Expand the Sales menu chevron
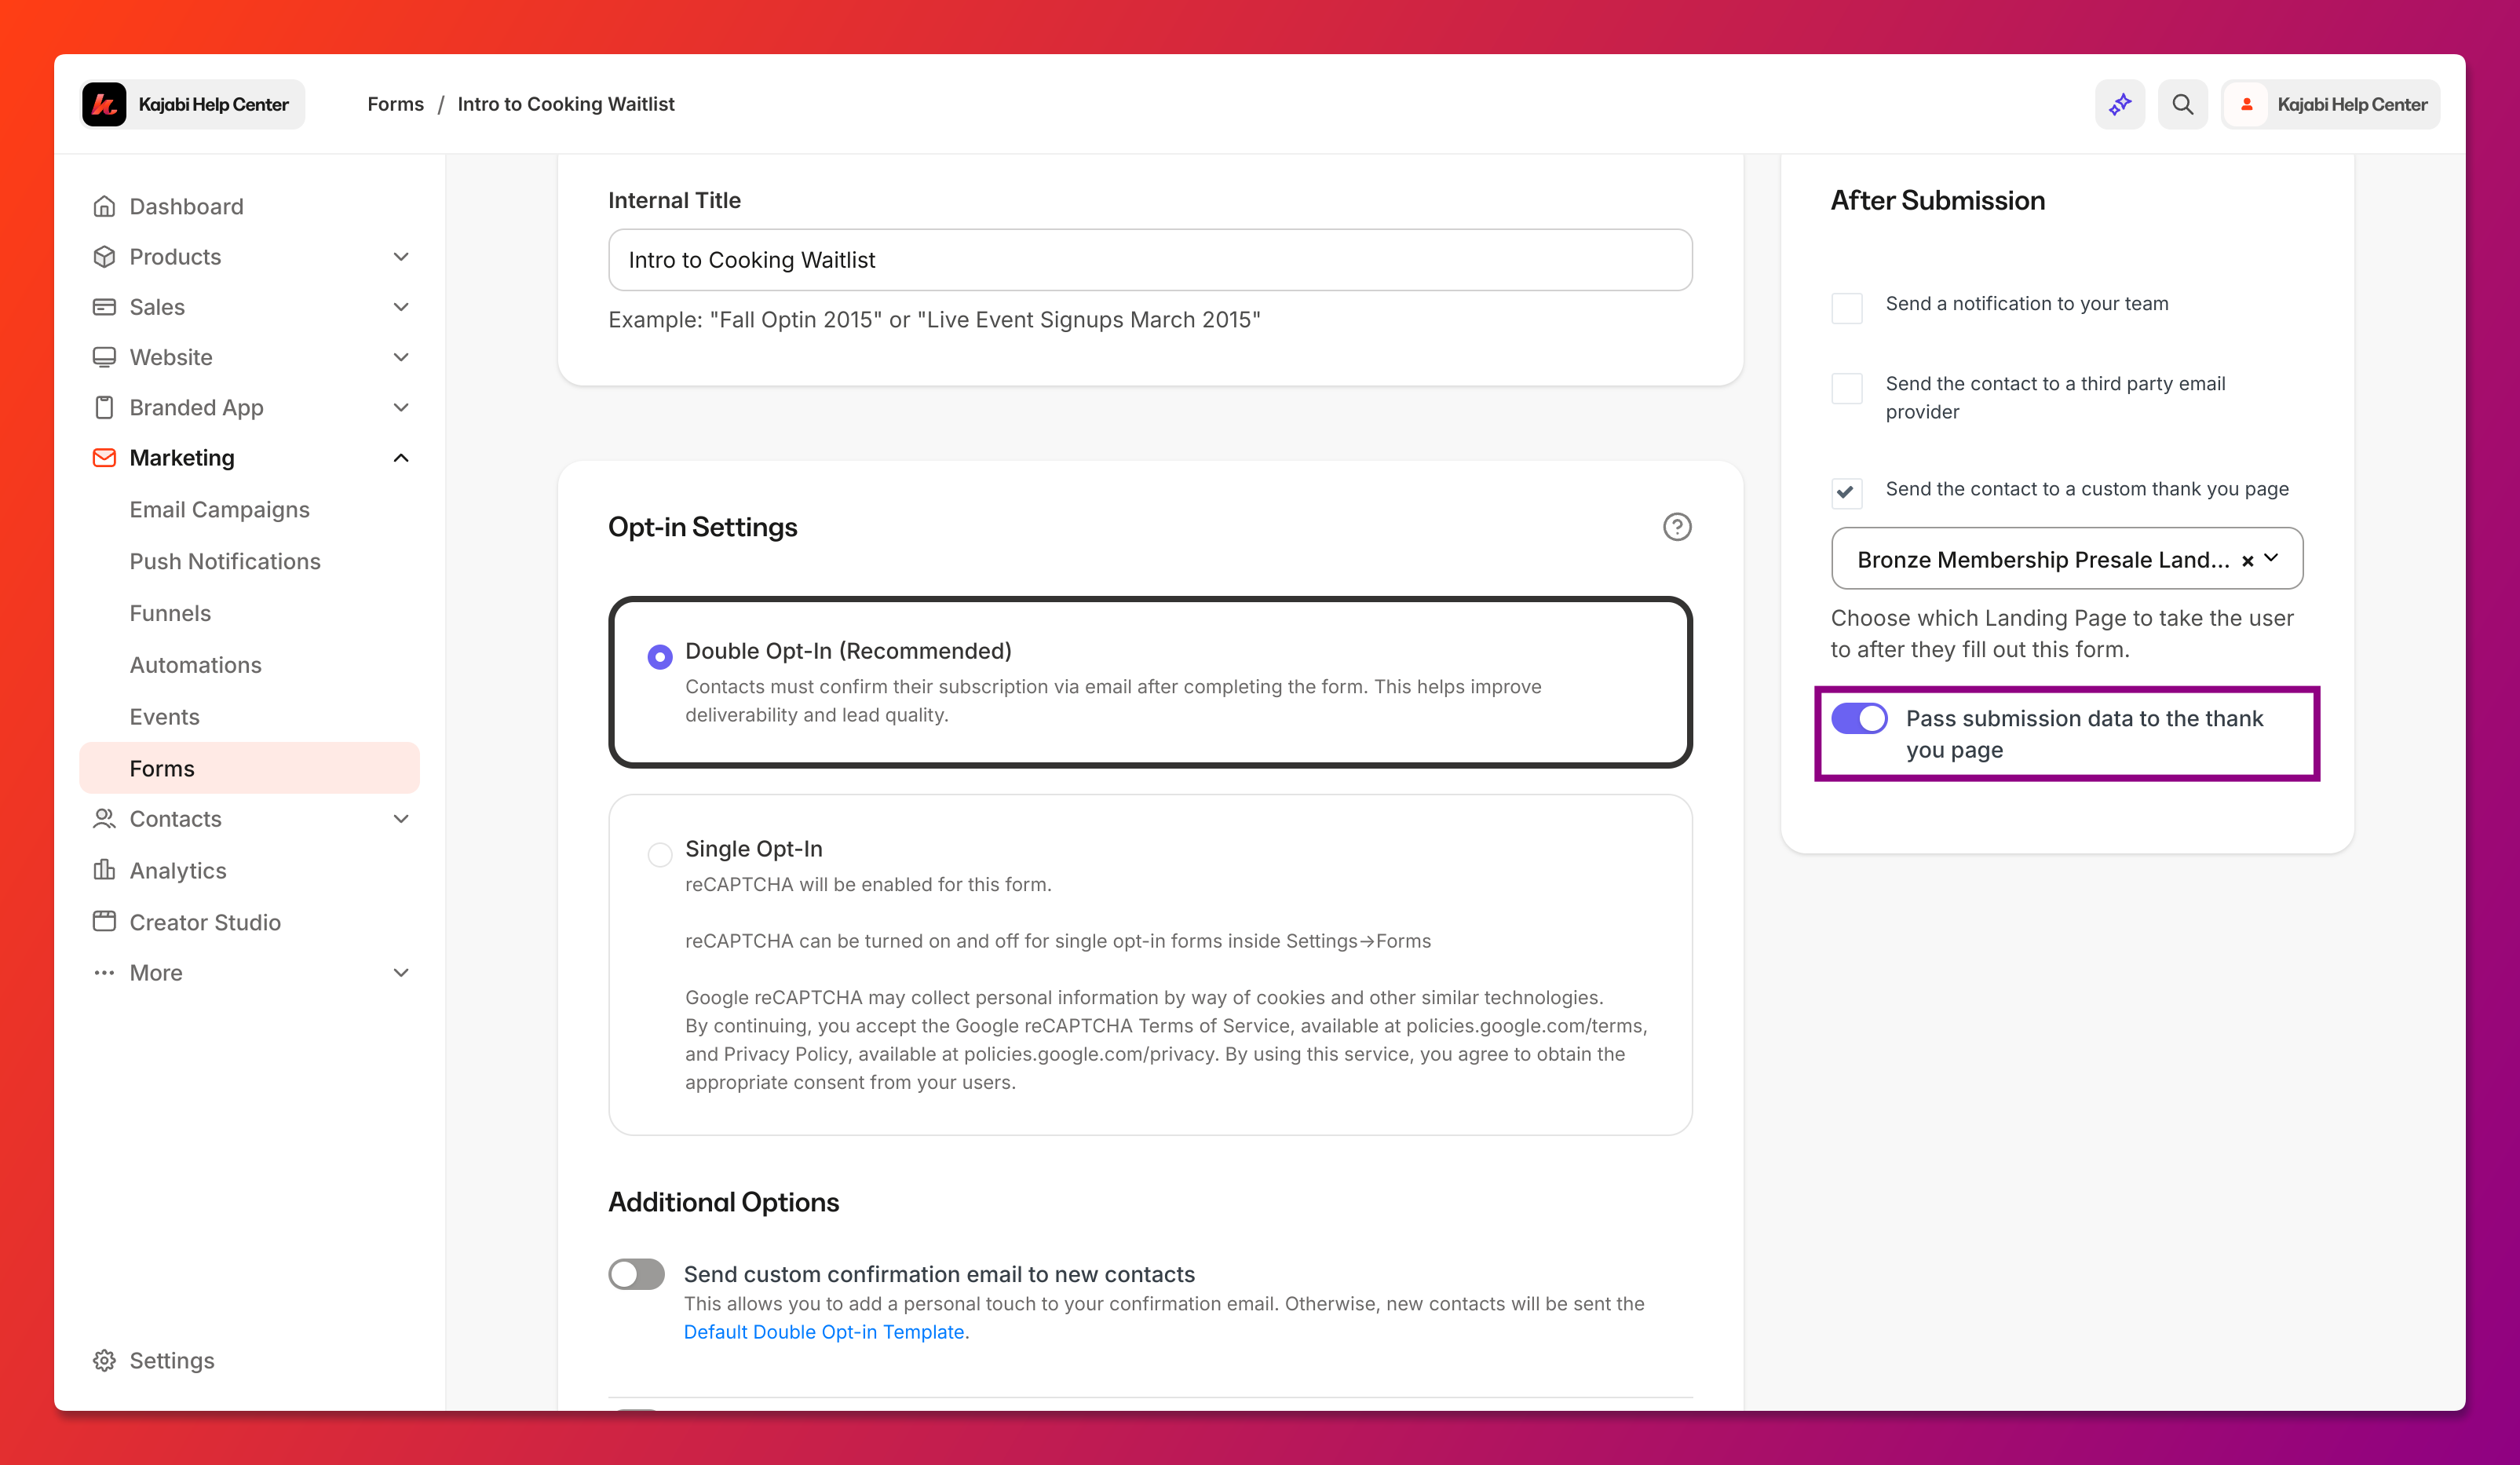Viewport: 2520px width, 1465px height. 401,306
